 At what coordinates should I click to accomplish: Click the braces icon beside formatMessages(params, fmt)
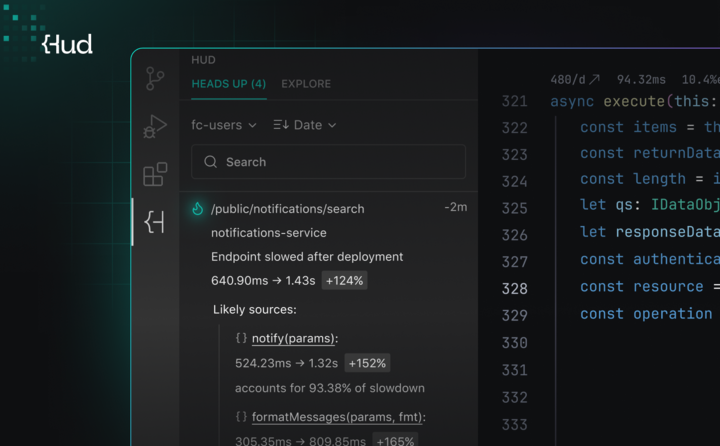[241, 417]
